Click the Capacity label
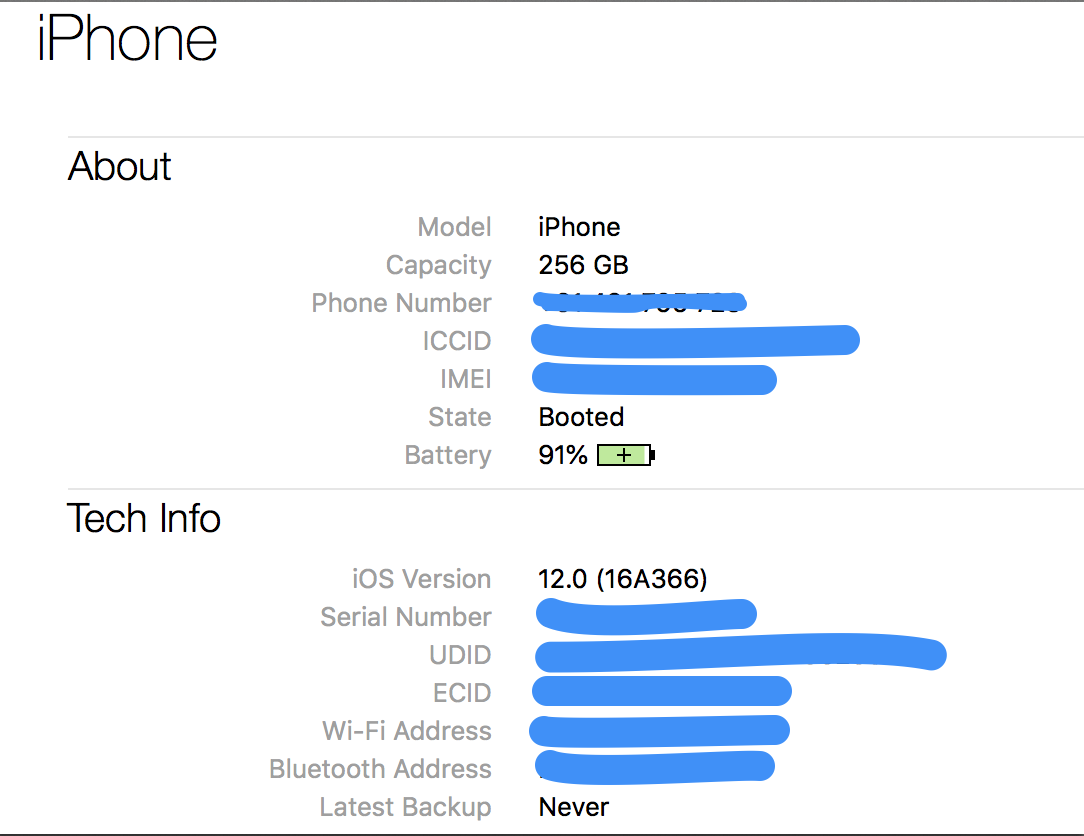1084x836 pixels. pyautogui.click(x=438, y=265)
